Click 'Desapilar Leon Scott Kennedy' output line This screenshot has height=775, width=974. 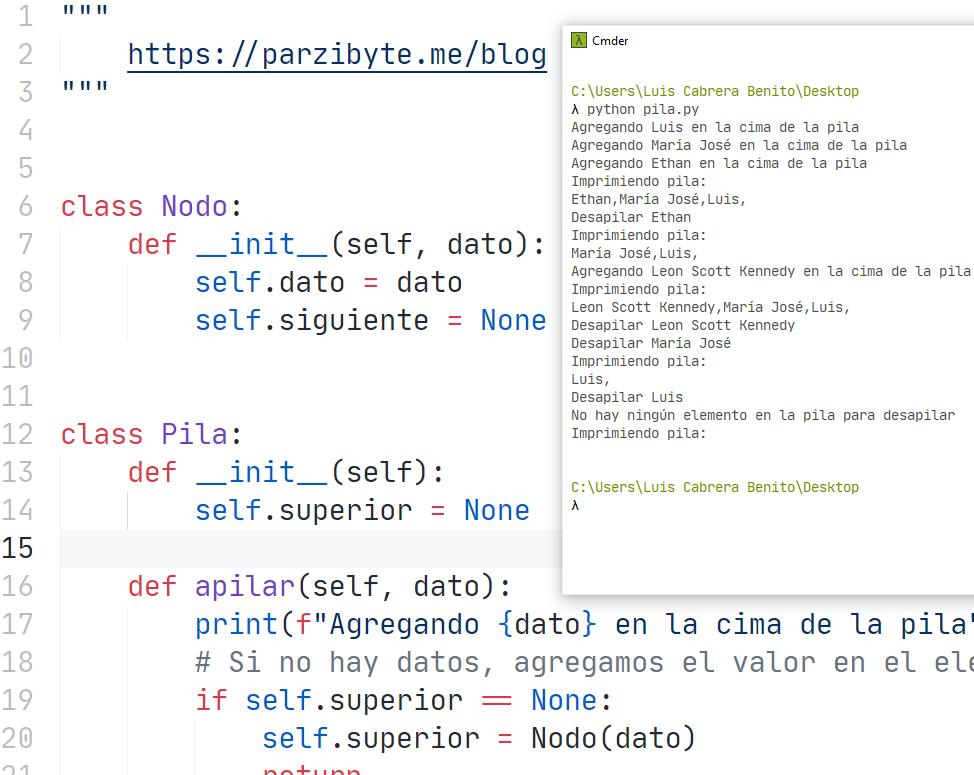point(683,325)
